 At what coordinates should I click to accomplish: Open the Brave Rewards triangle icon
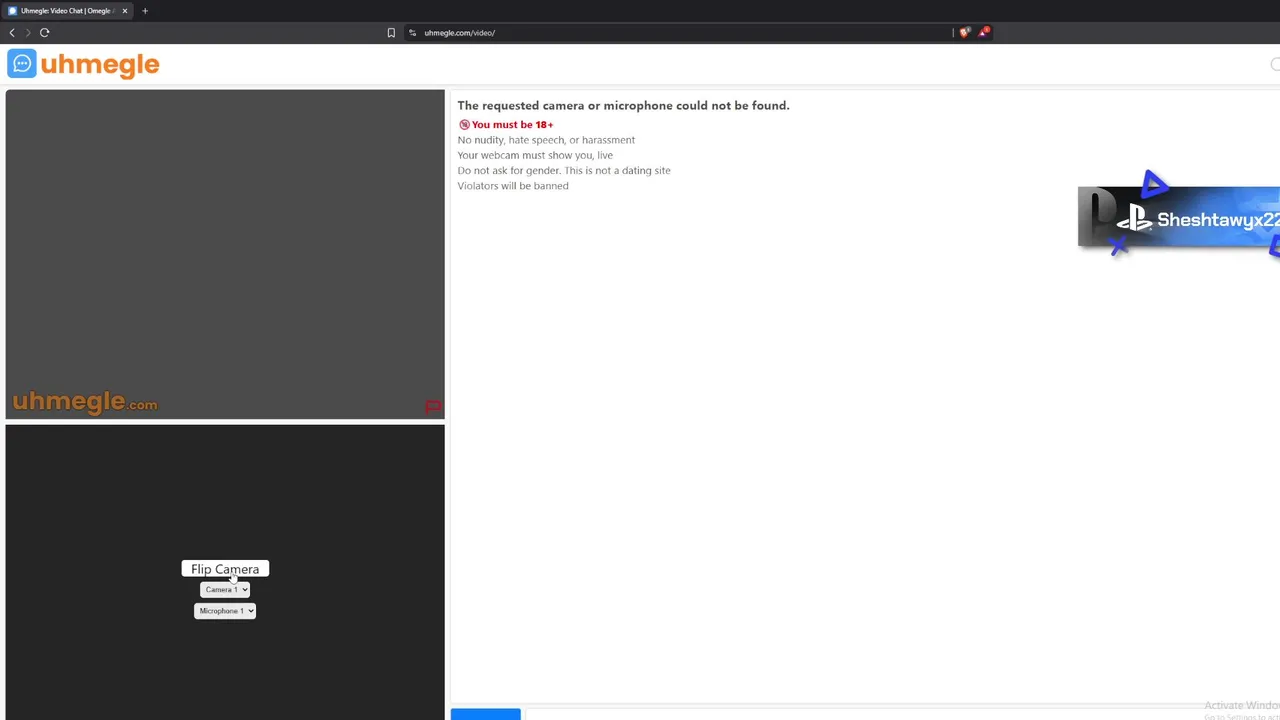click(x=984, y=32)
